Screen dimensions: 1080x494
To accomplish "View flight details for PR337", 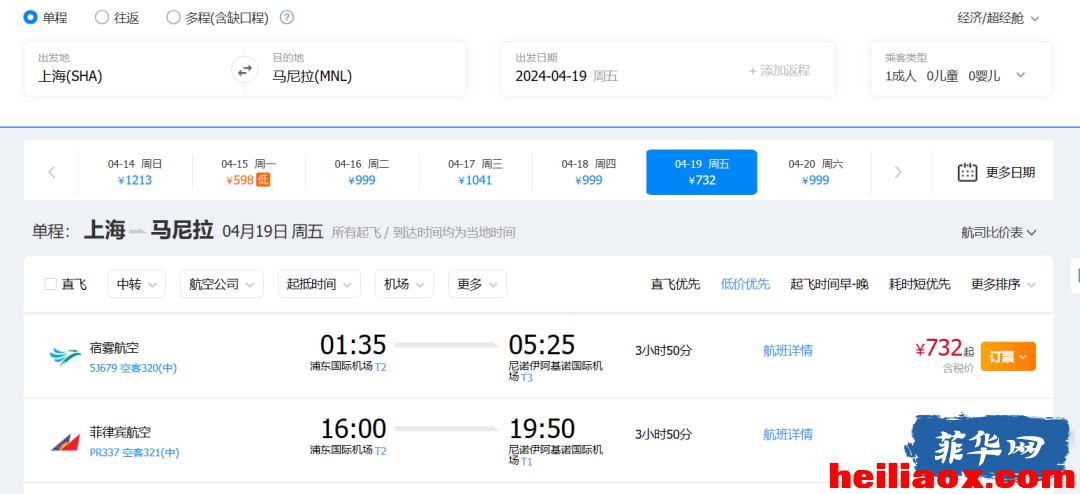I will [787, 434].
